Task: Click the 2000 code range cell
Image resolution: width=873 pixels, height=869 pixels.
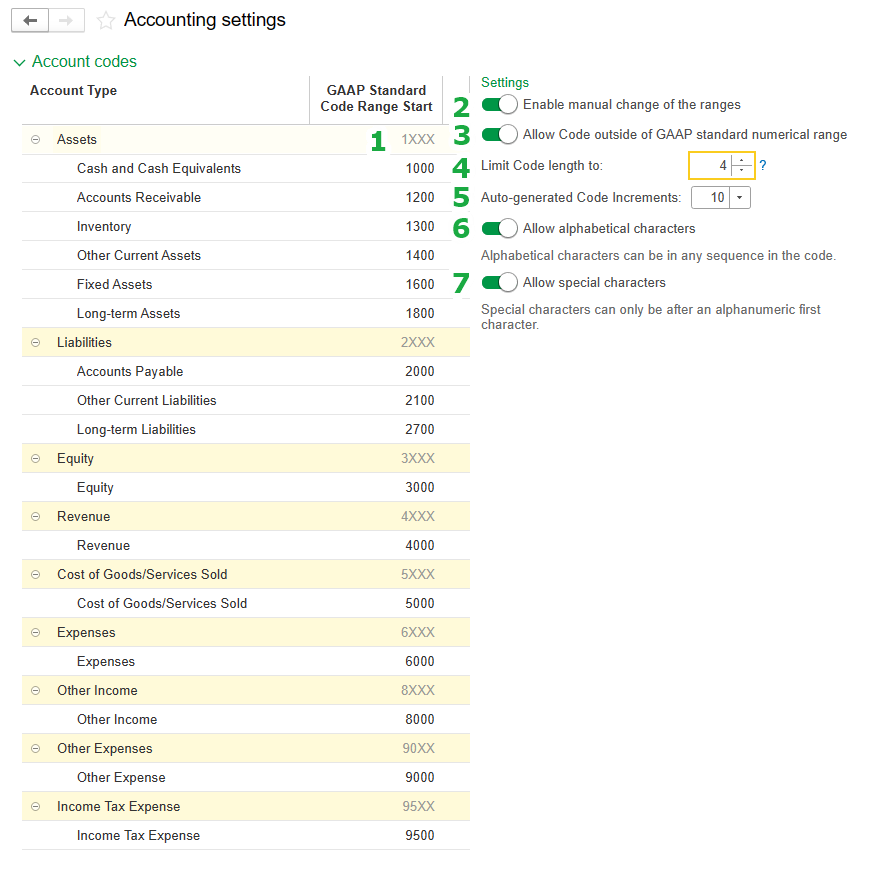Action: (x=420, y=371)
